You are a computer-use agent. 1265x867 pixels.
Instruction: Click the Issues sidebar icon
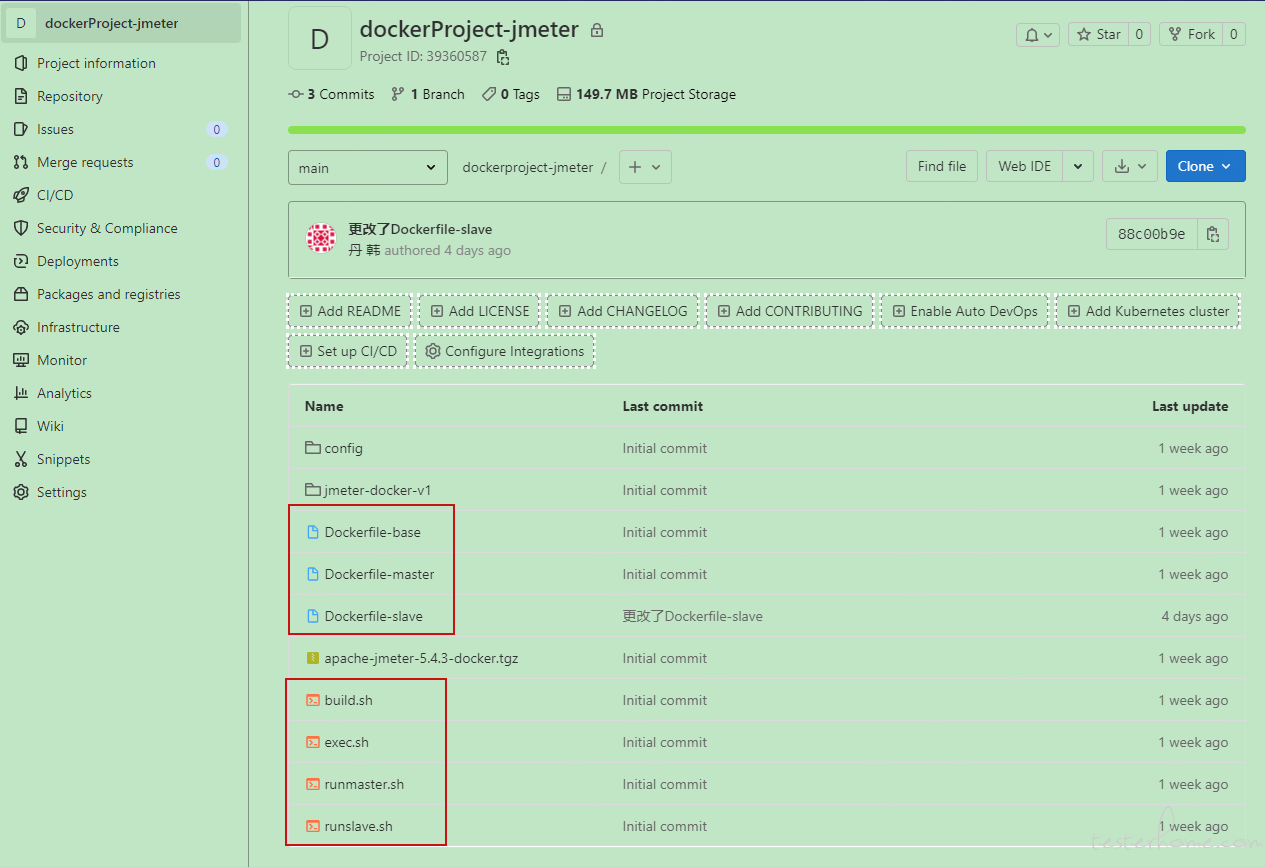tap(20, 129)
